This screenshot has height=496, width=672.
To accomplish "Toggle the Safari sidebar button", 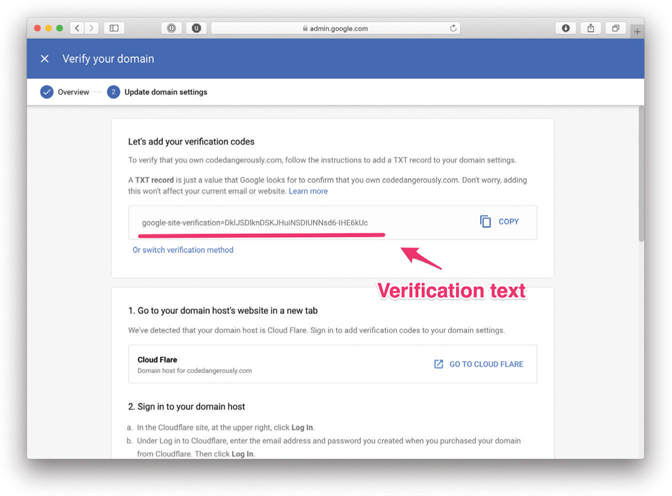I will pos(114,28).
